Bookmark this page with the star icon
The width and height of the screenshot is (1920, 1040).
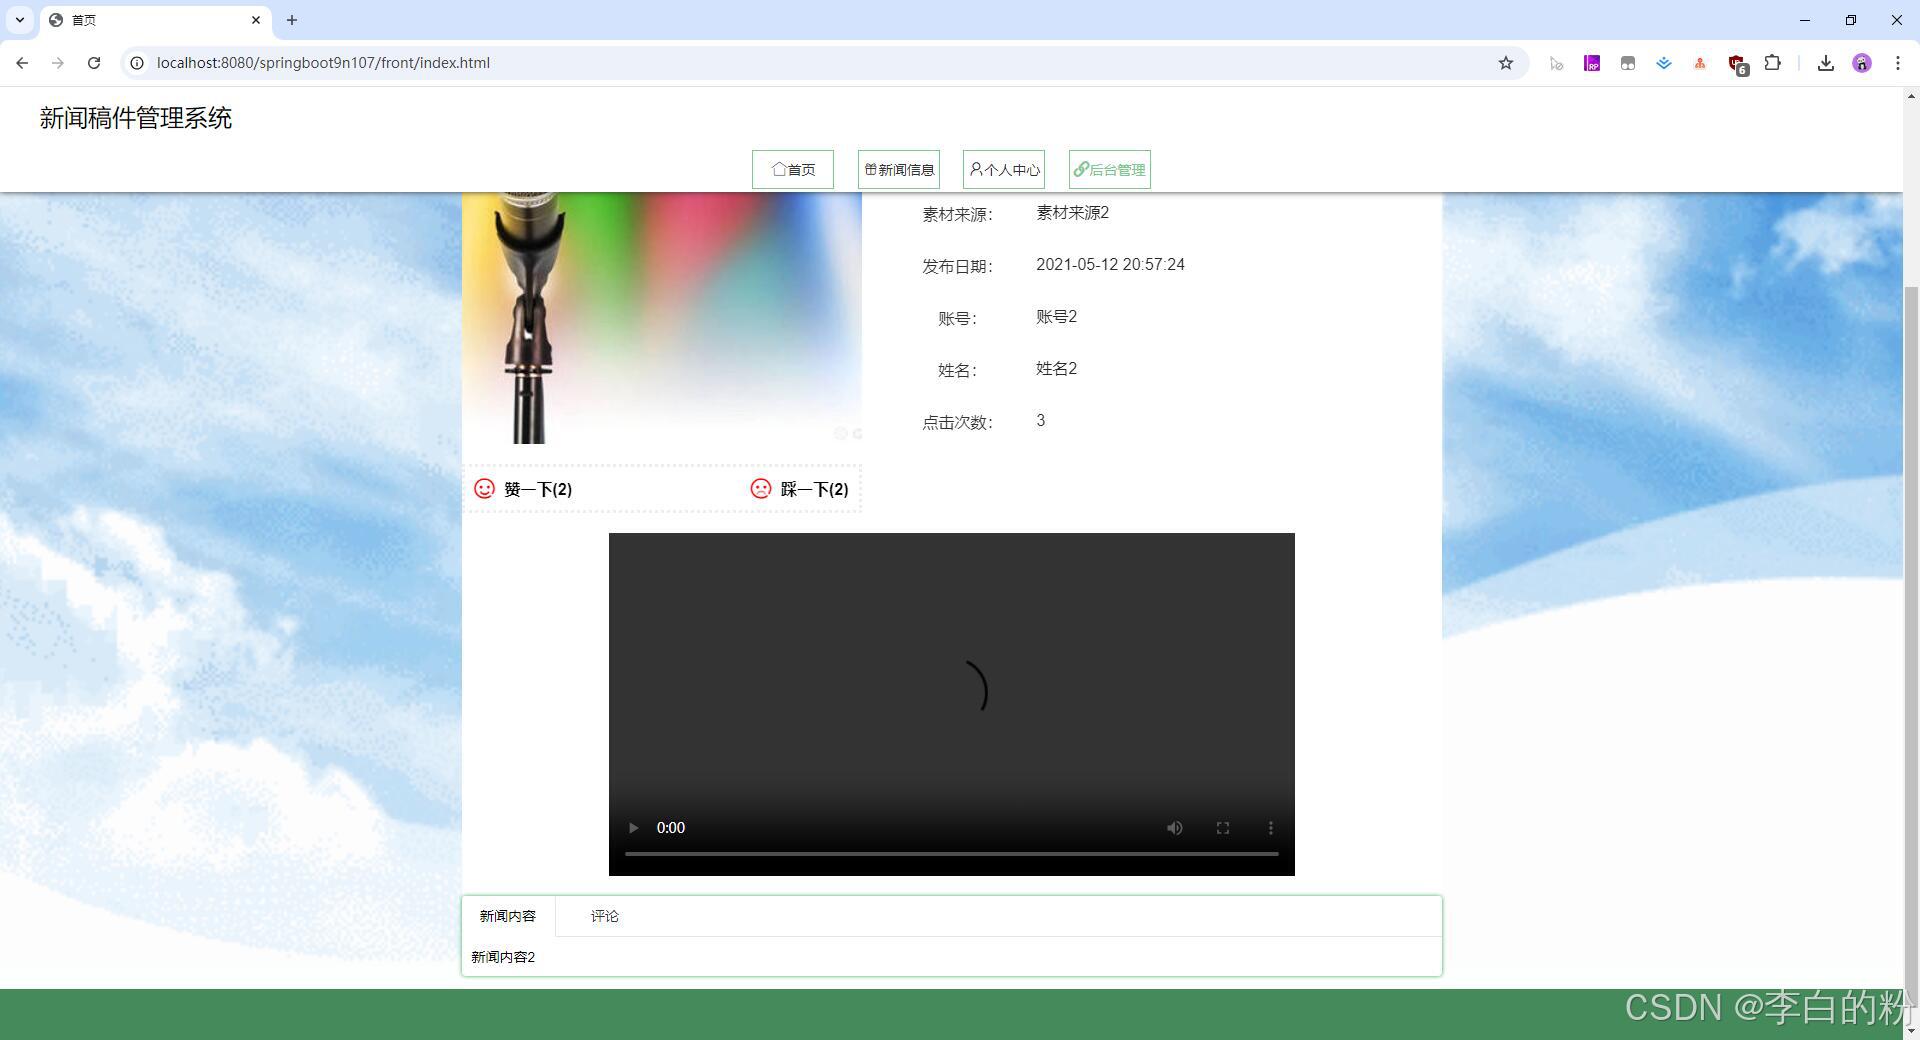coord(1506,63)
